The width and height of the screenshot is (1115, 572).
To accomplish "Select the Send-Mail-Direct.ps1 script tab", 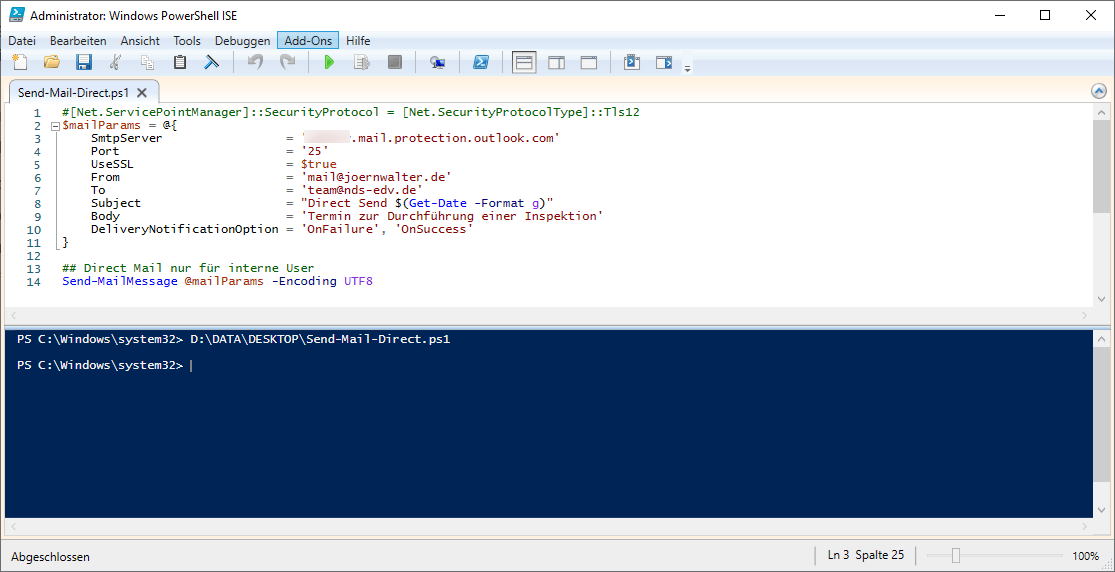I will coord(73,92).
